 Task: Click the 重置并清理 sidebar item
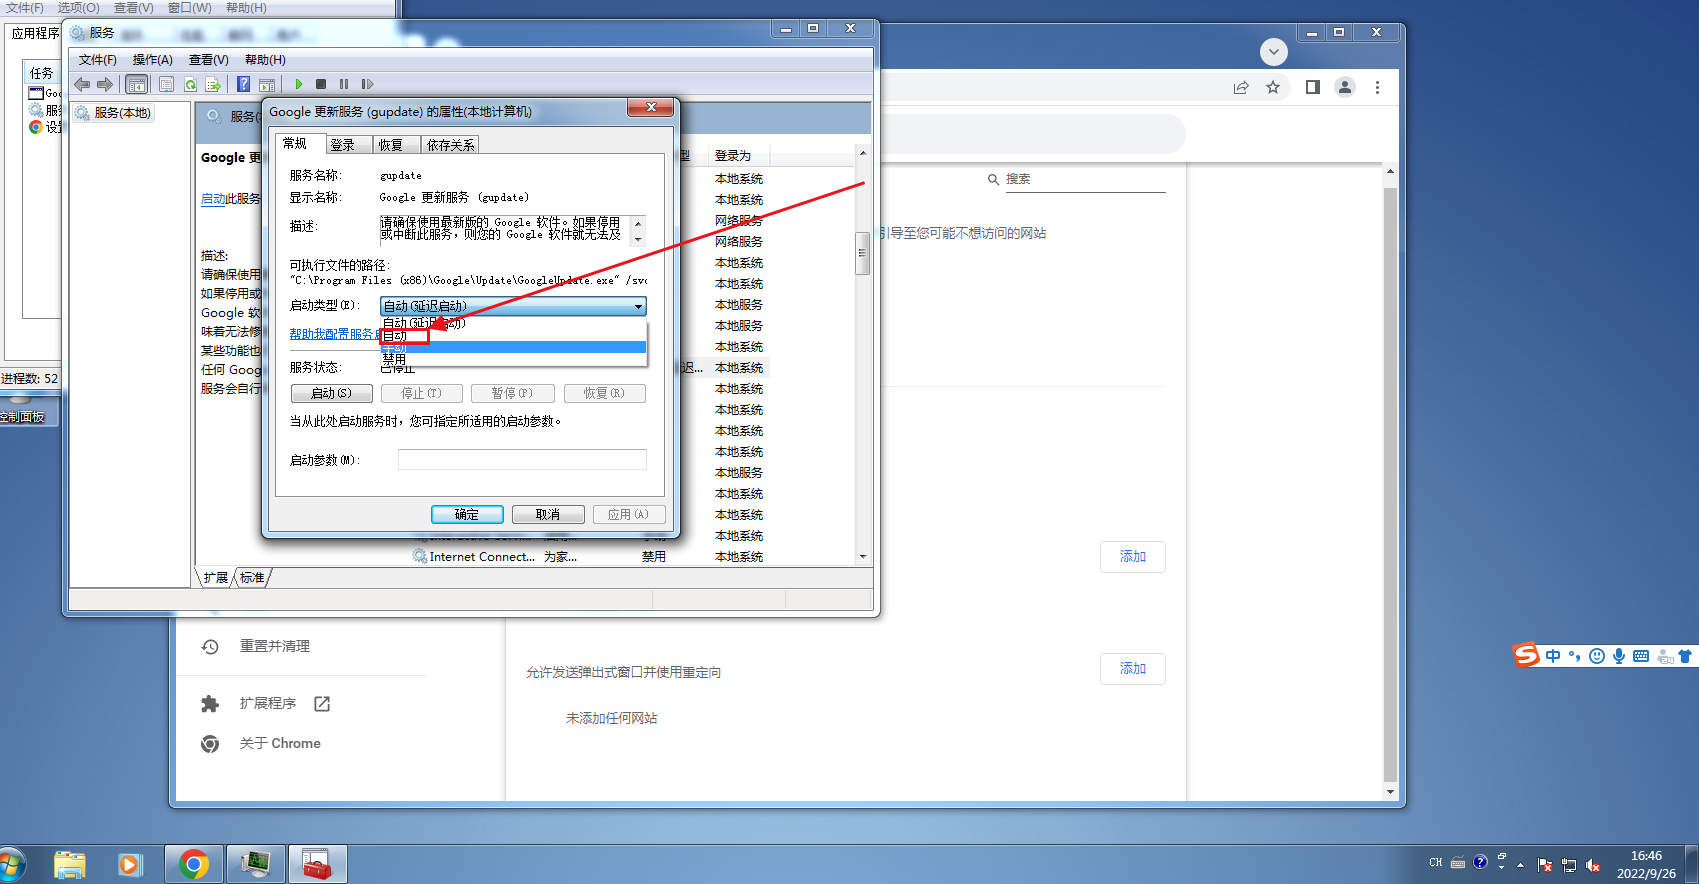274,646
